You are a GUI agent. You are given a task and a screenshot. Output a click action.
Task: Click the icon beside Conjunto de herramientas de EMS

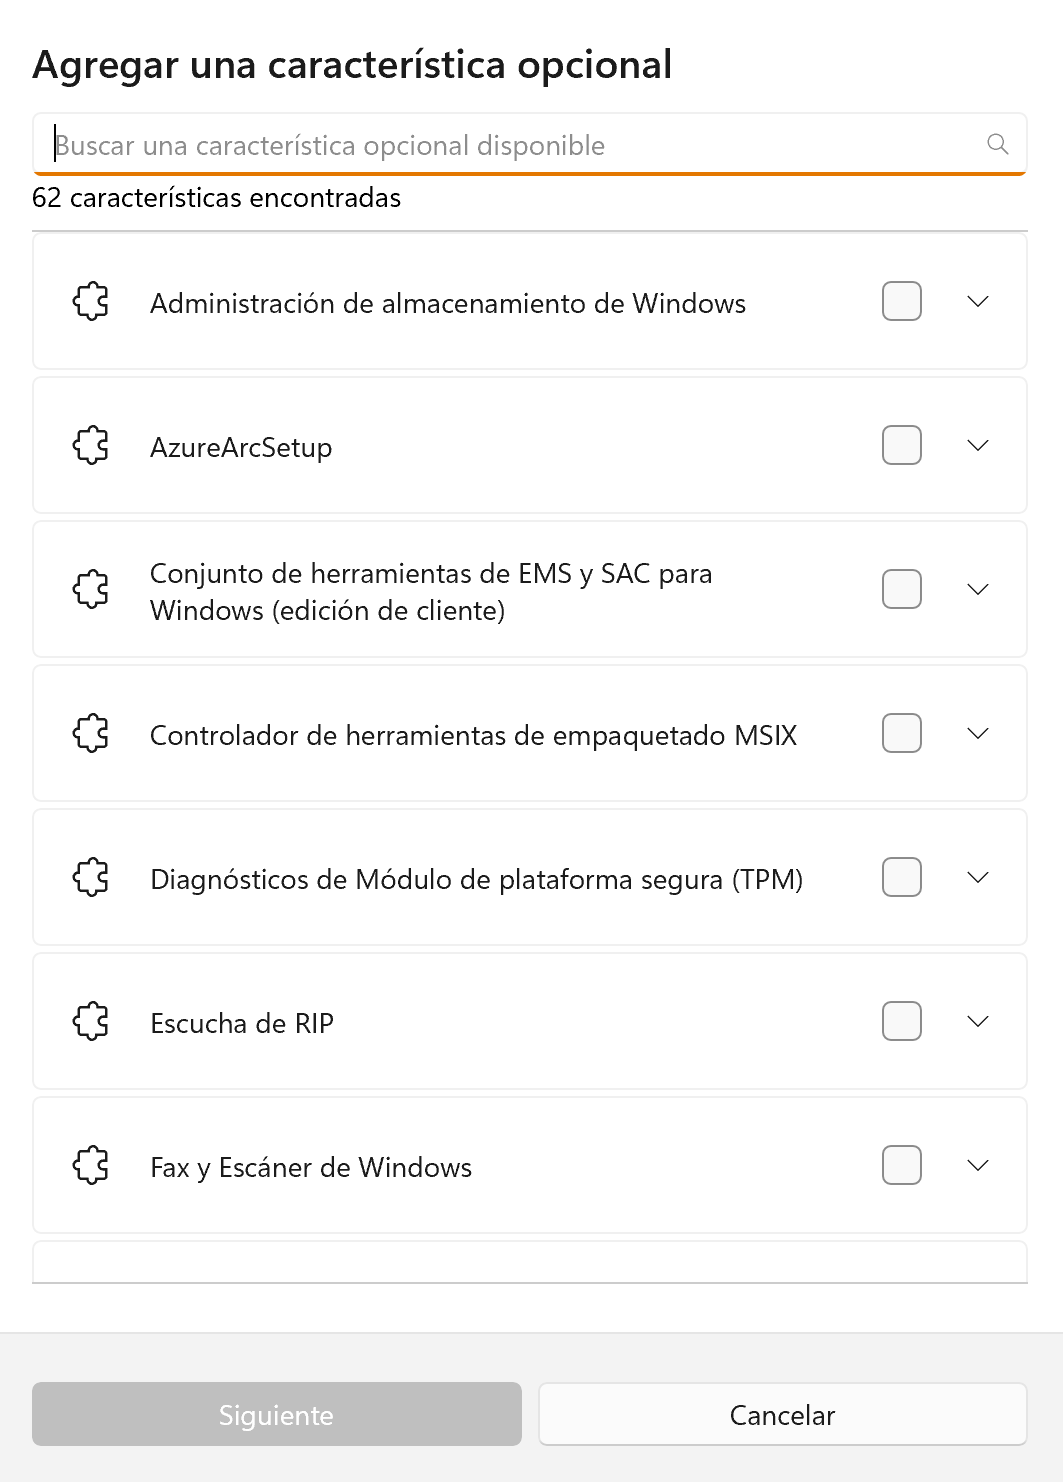tap(91, 590)
